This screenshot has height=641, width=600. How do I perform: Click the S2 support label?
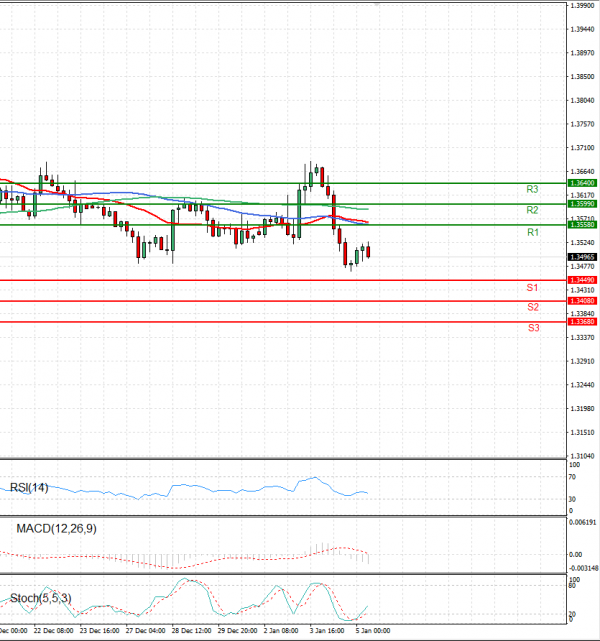coord(533,307)
